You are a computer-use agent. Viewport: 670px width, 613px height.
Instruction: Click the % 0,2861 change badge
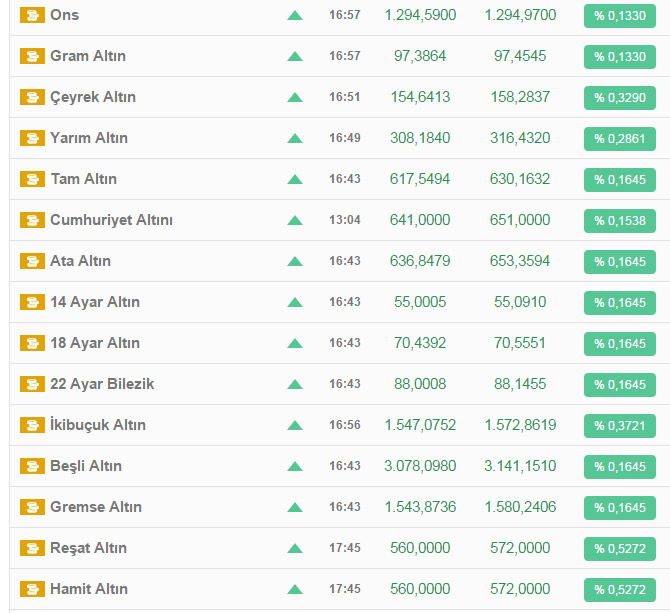(619, 138)
